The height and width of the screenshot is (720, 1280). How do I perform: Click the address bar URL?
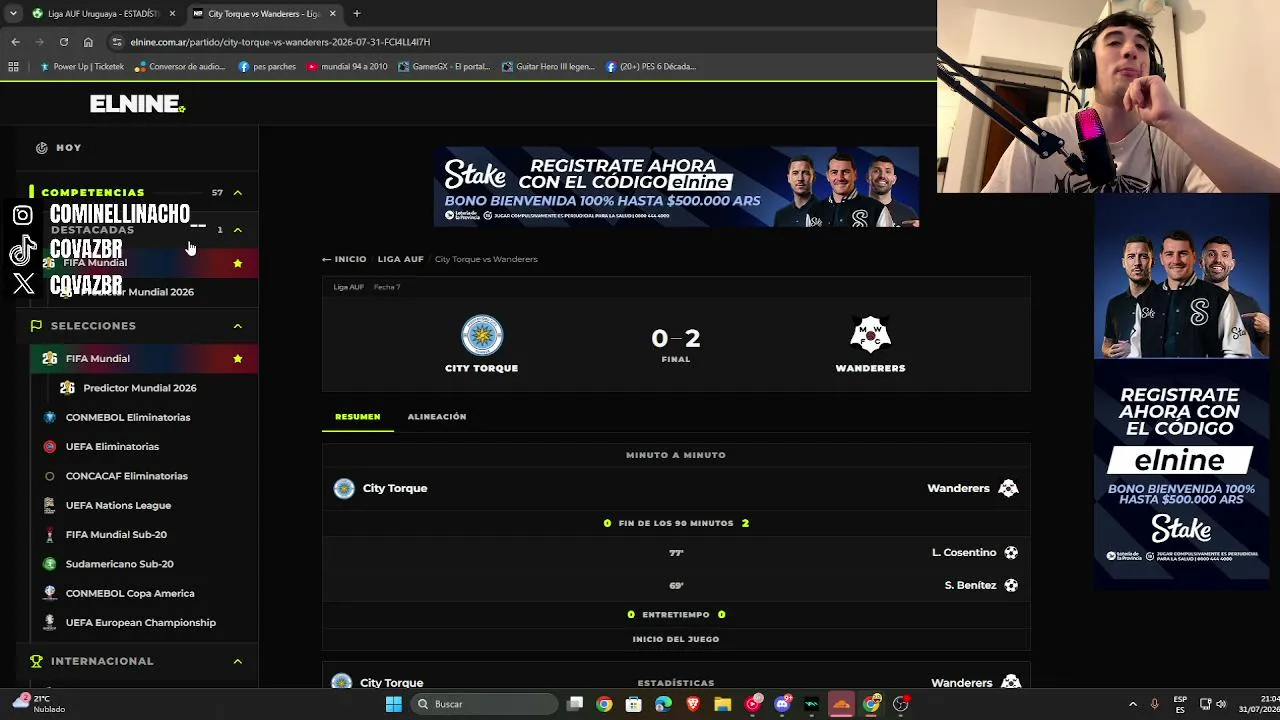pos(280,42)
